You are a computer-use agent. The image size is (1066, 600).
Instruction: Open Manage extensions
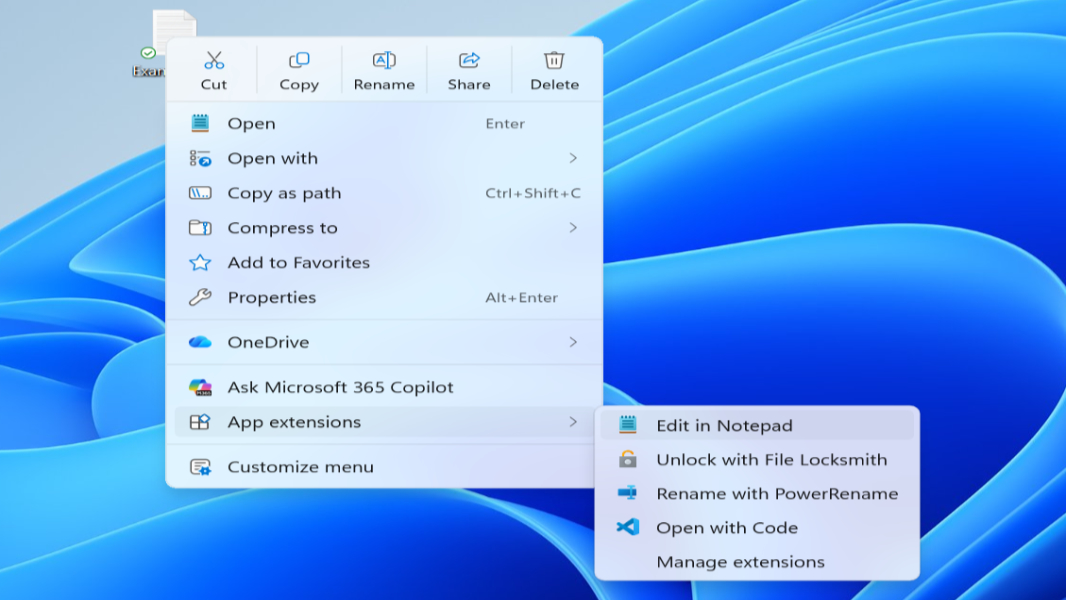pos(757,562)
